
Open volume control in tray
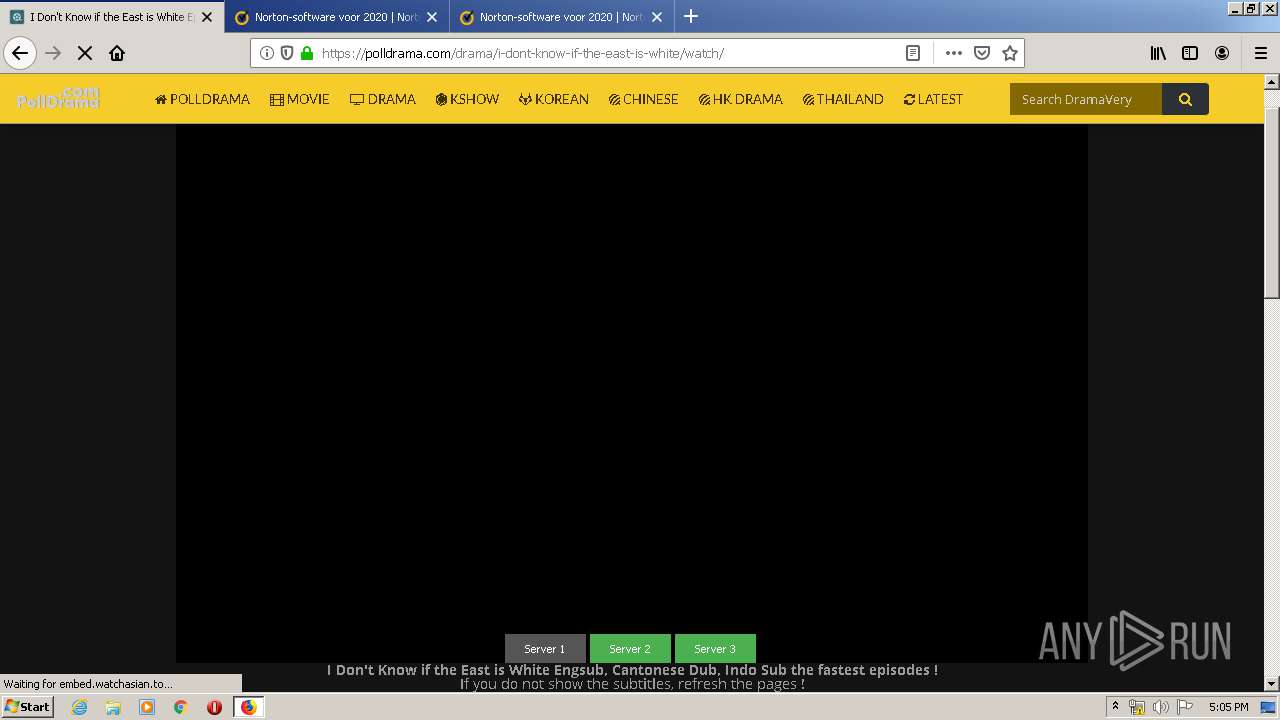point(1161,707)
